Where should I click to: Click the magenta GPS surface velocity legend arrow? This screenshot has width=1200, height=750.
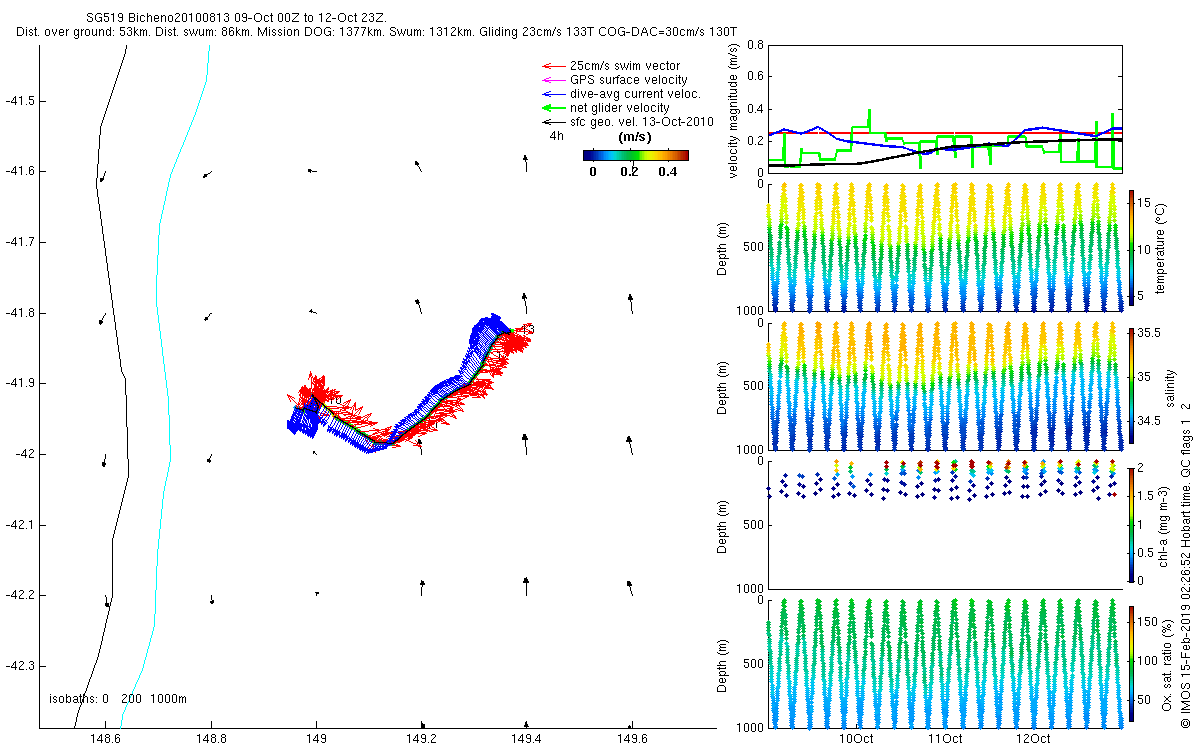(553, 80)
